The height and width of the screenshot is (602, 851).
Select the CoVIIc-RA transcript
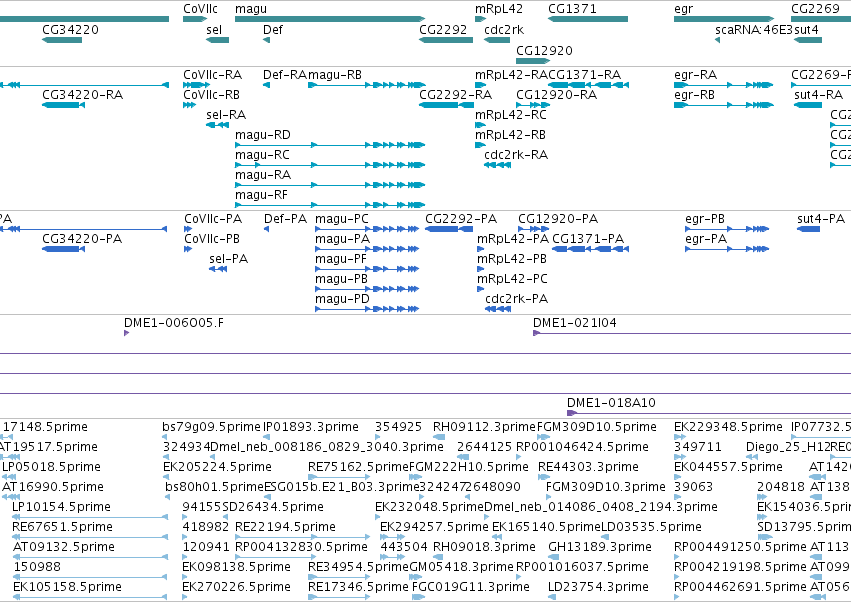(196, 85)
